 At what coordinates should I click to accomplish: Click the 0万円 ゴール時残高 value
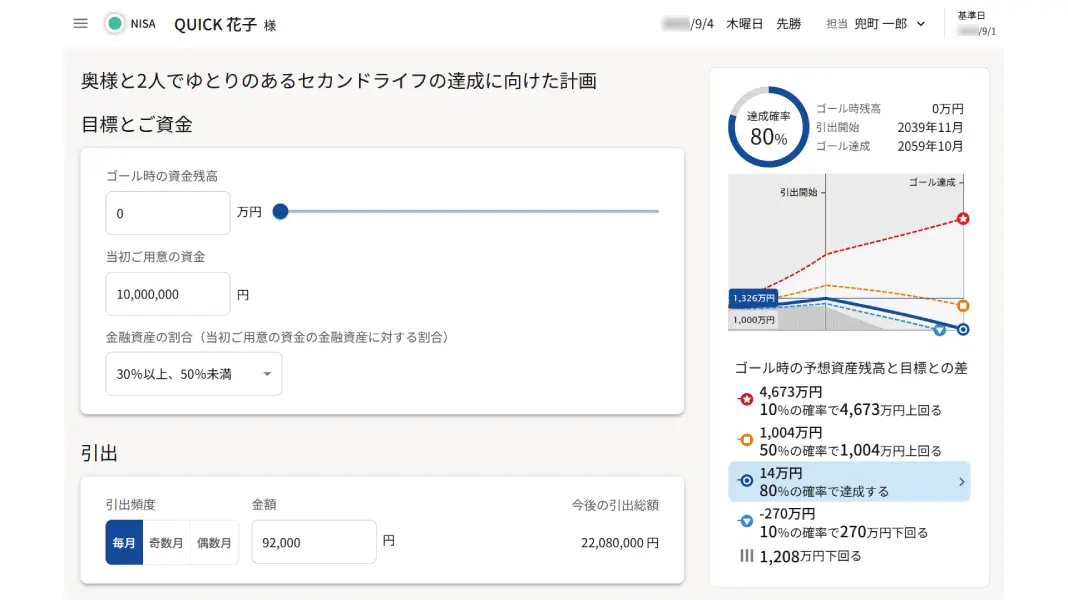pos(947,109)
